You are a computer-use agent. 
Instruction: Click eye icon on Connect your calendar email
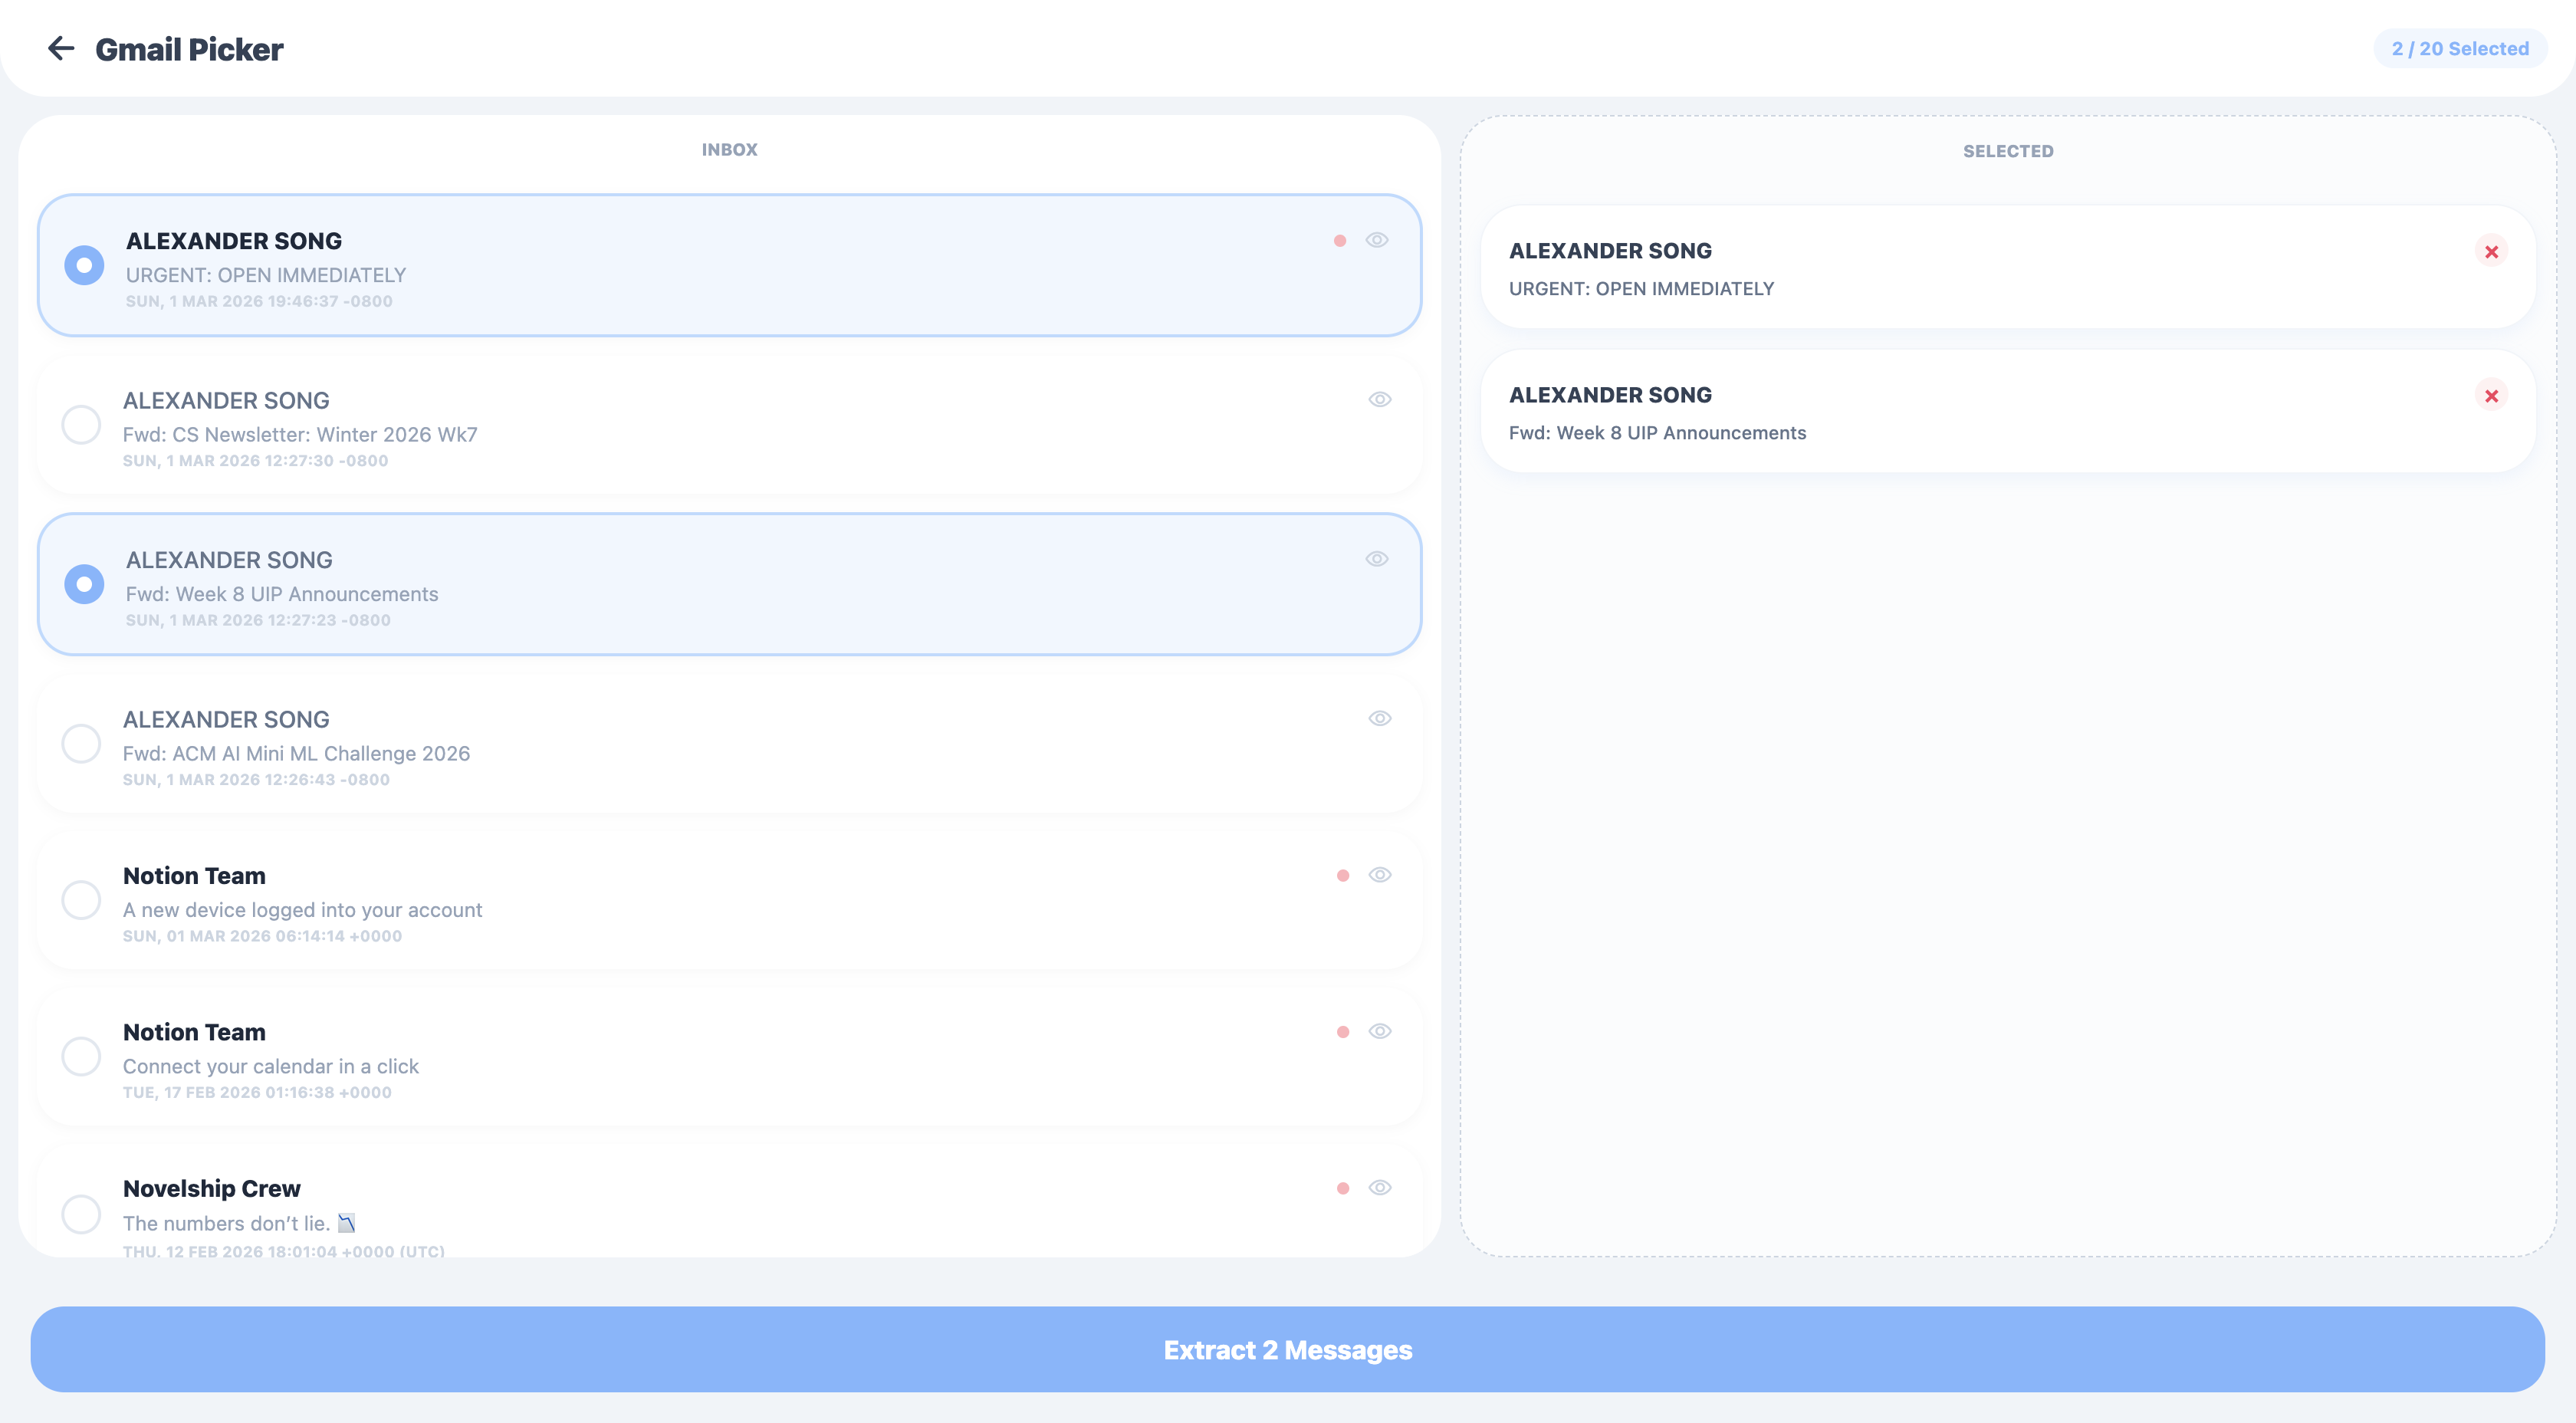pyautogui.click(x=1379, y=1031)
